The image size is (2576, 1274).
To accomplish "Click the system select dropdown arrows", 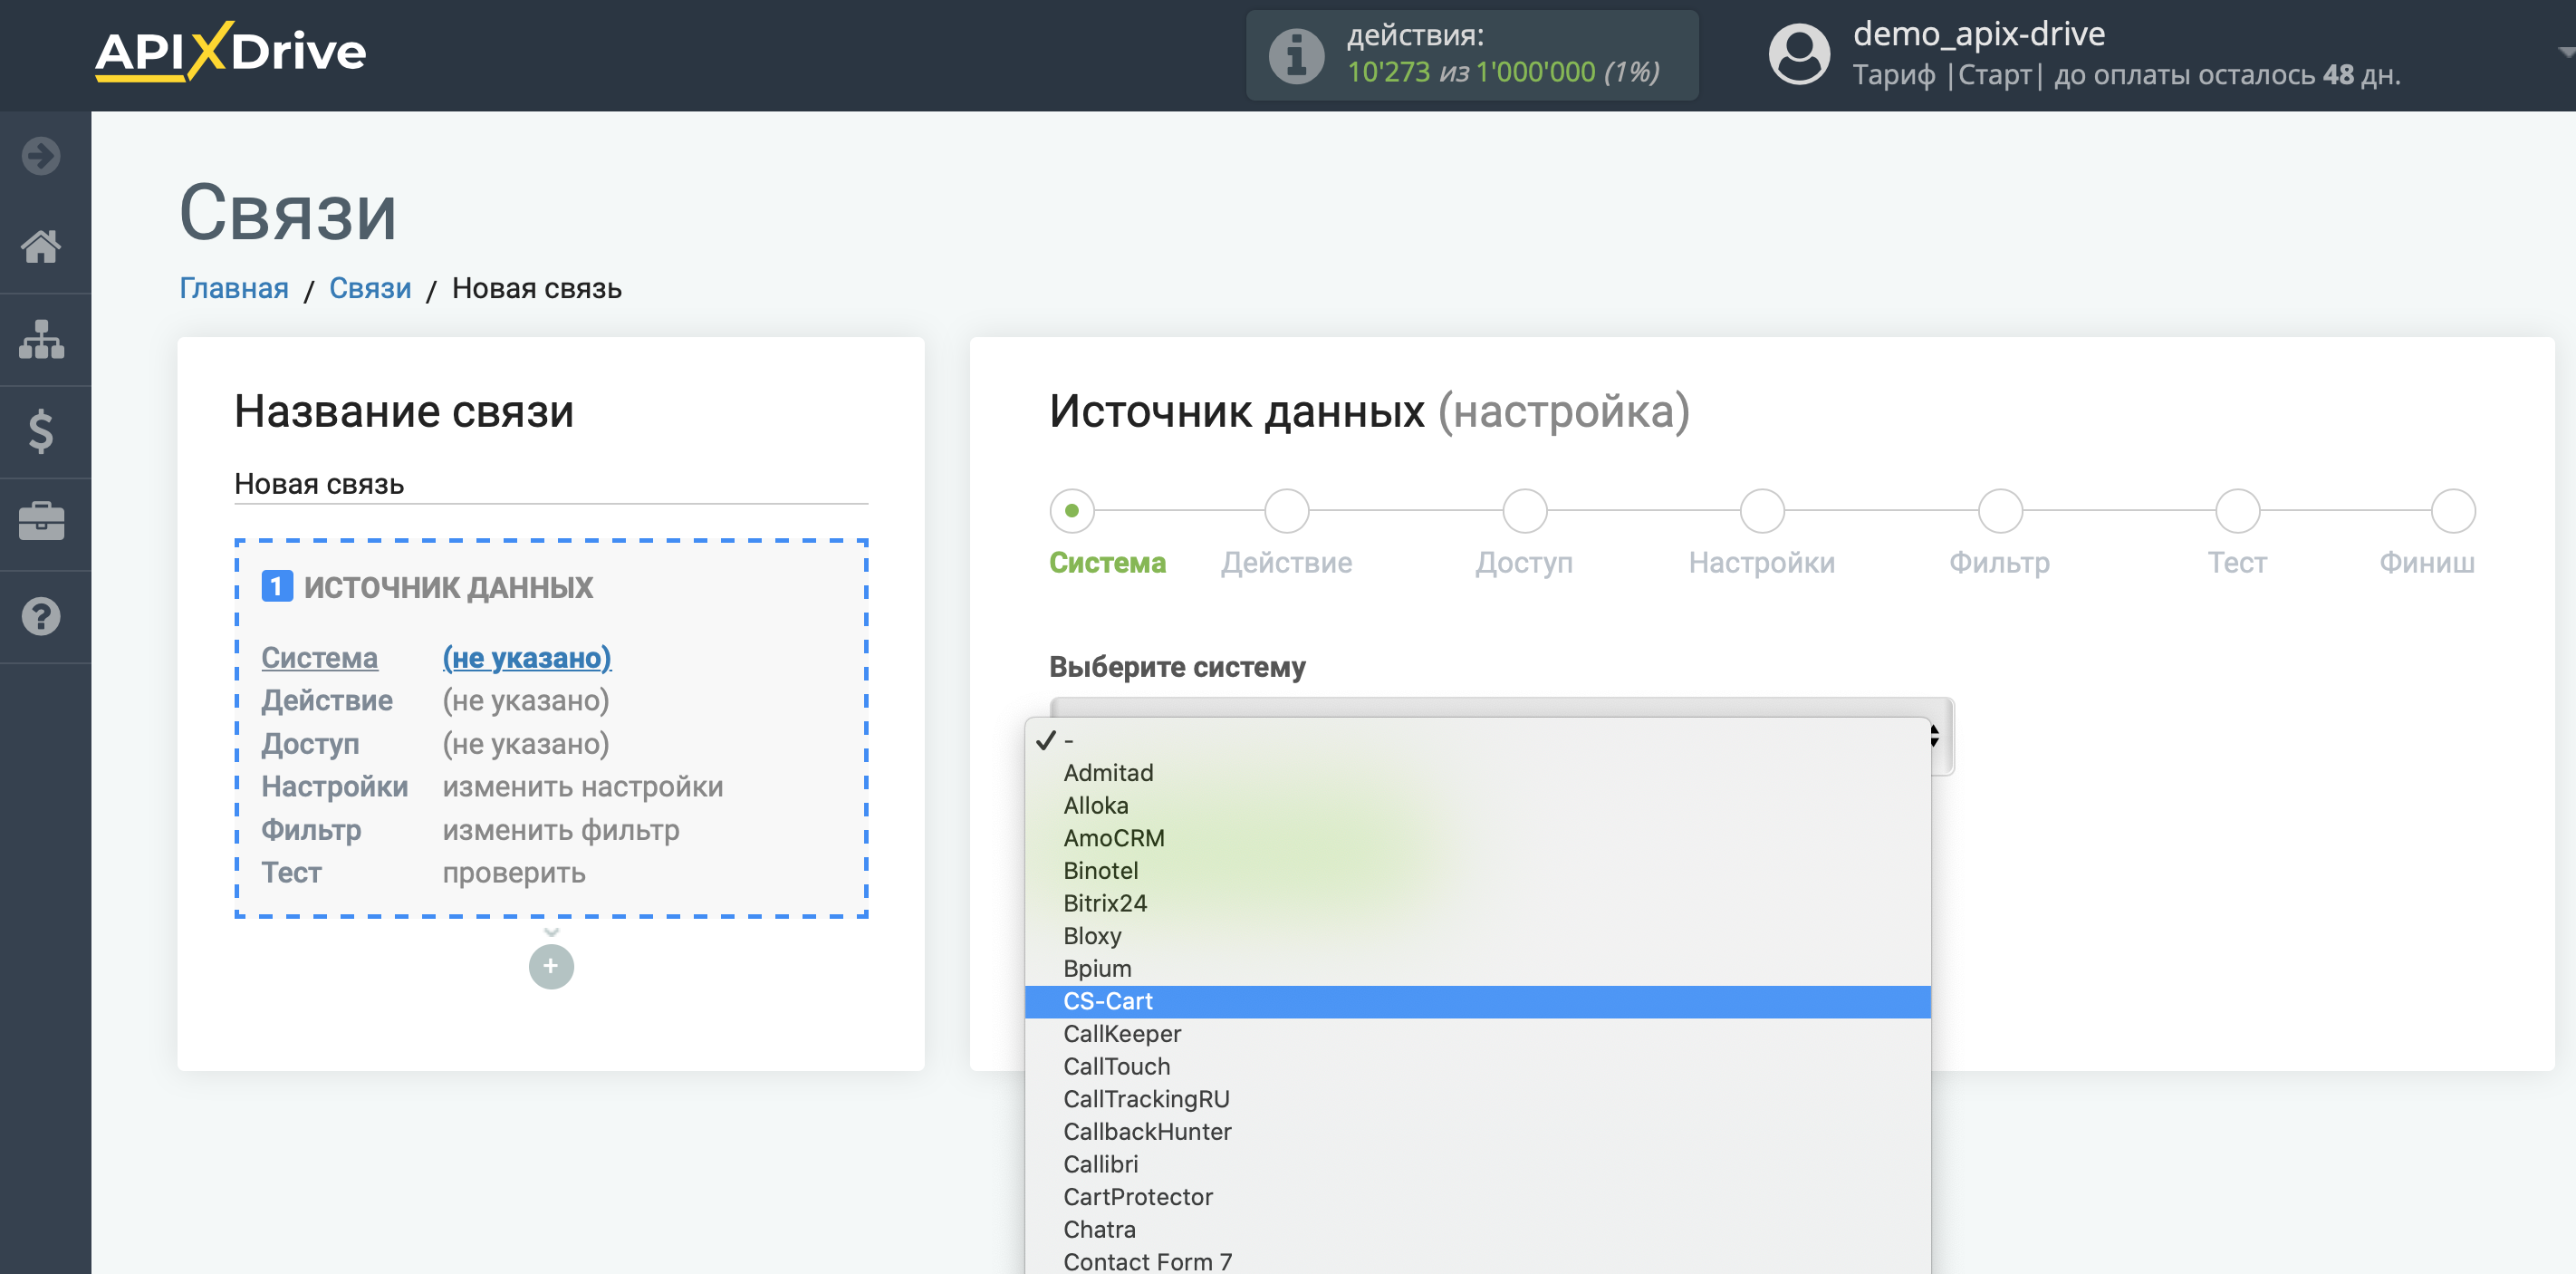I will tap(1936, 737).
